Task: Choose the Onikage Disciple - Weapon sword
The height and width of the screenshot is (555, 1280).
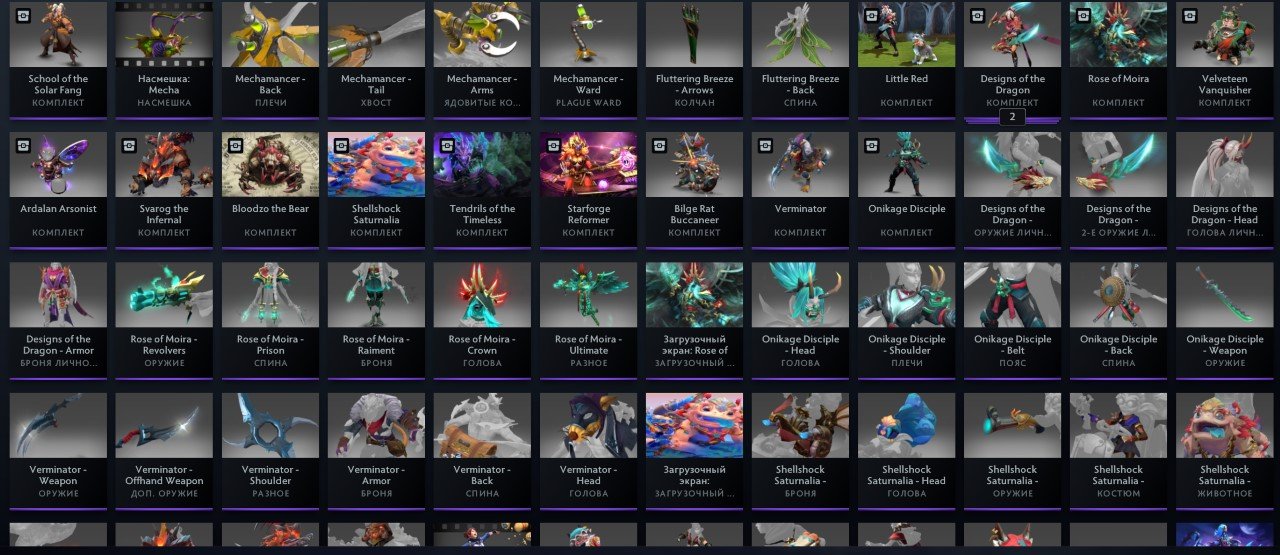Action: point(1225,320)
